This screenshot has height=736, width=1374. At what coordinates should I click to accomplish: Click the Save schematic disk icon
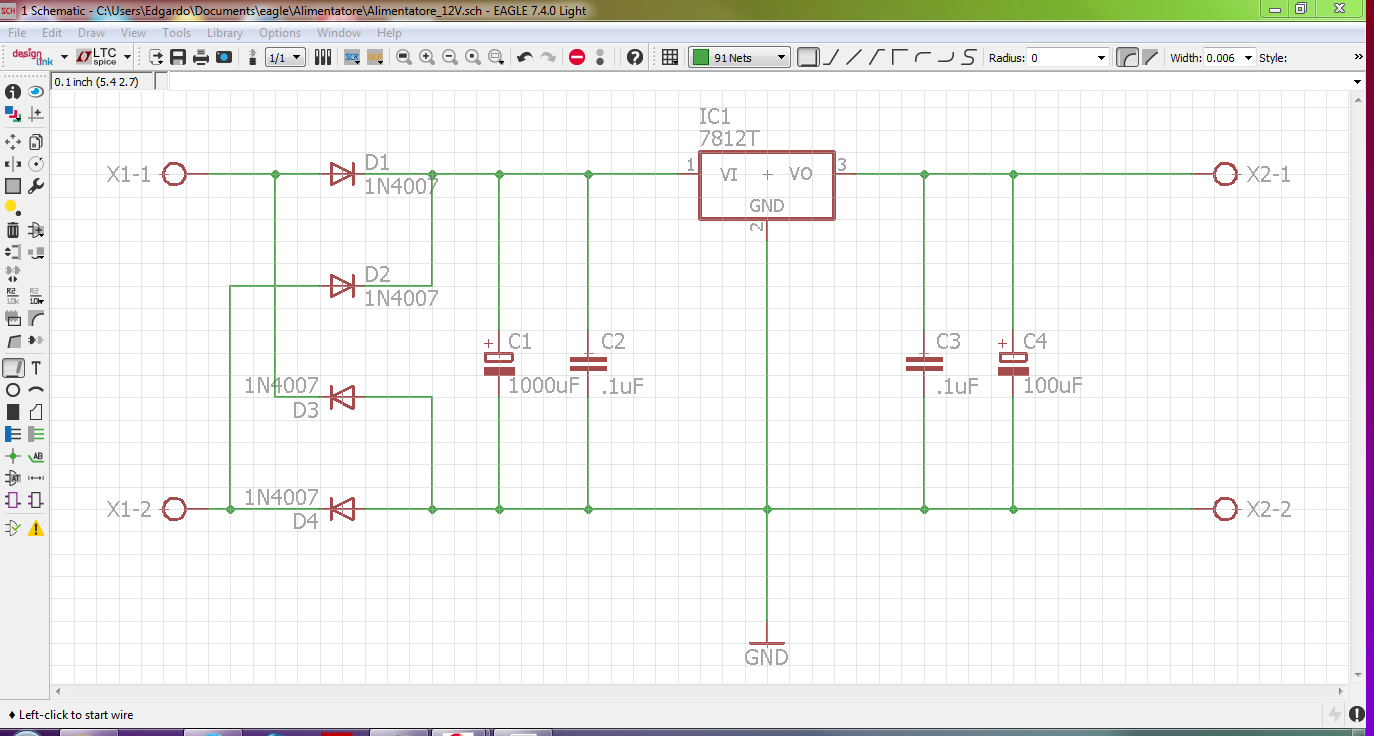click(178, 57)
